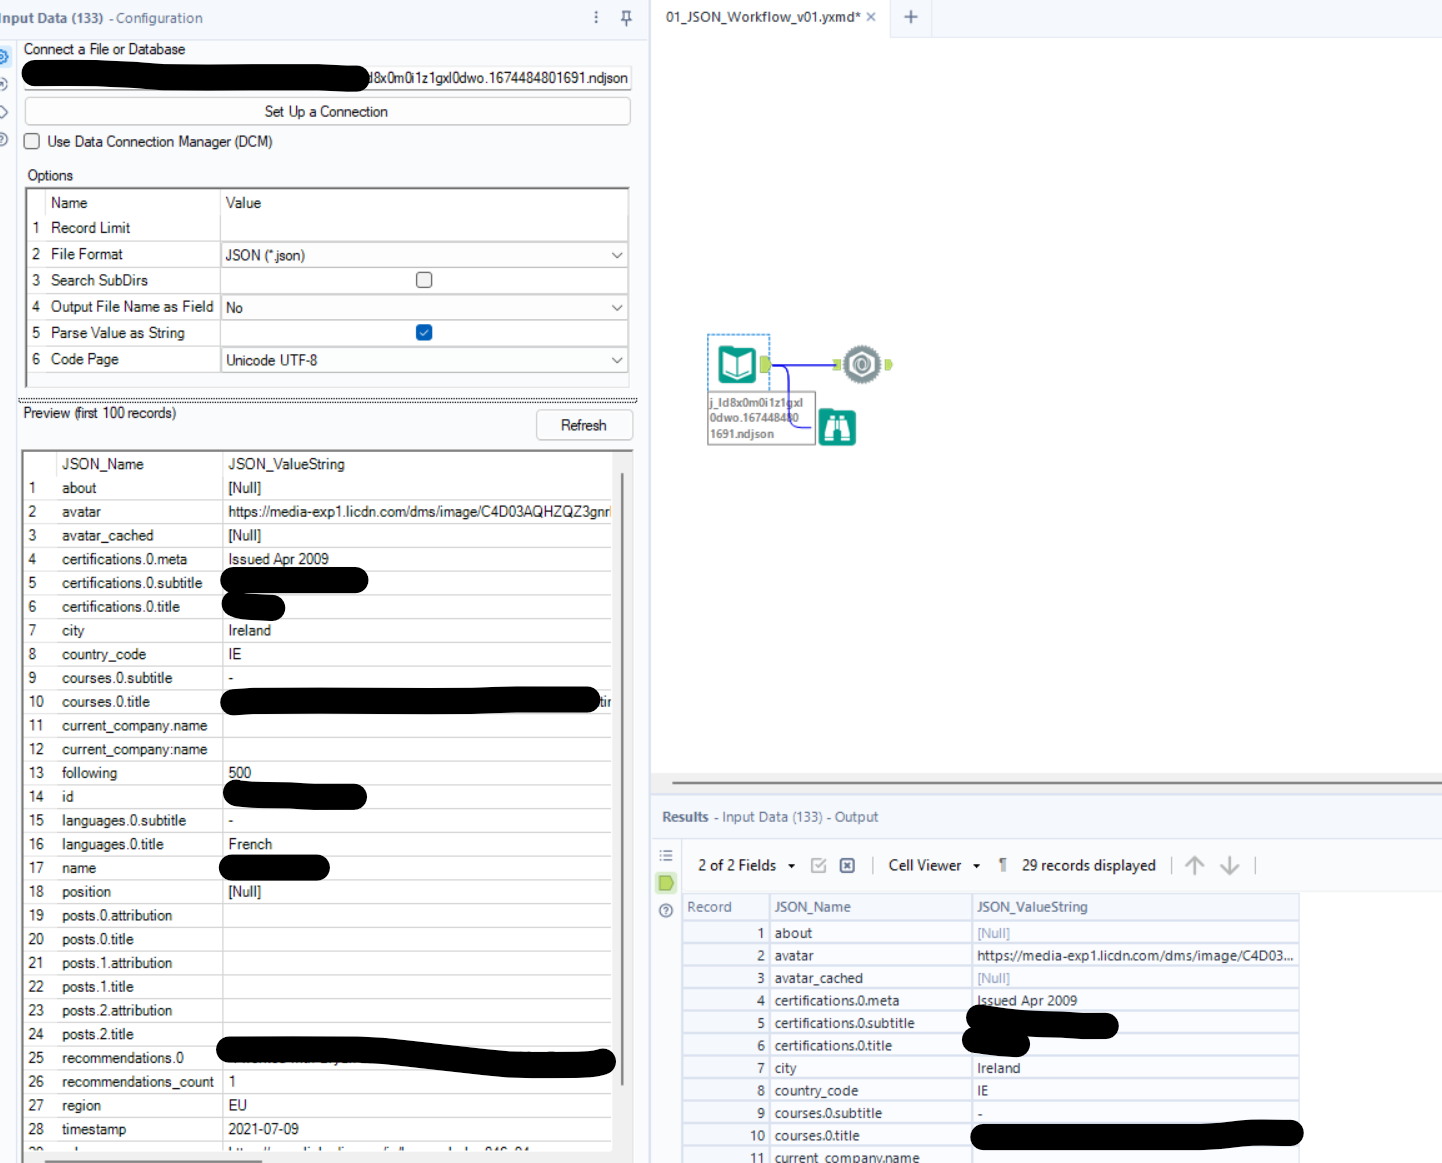This screenshot has height=1163, width=1442.
Task: Select 'posts.0.title' row in Preview
Action: pos(318,940)
